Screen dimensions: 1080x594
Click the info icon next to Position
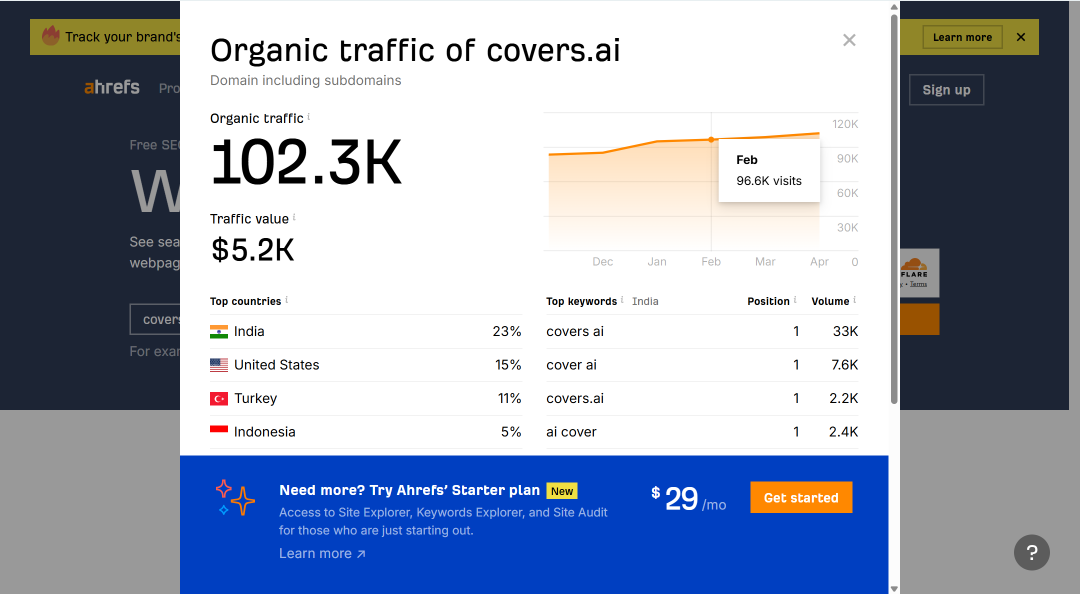[795, 300]
